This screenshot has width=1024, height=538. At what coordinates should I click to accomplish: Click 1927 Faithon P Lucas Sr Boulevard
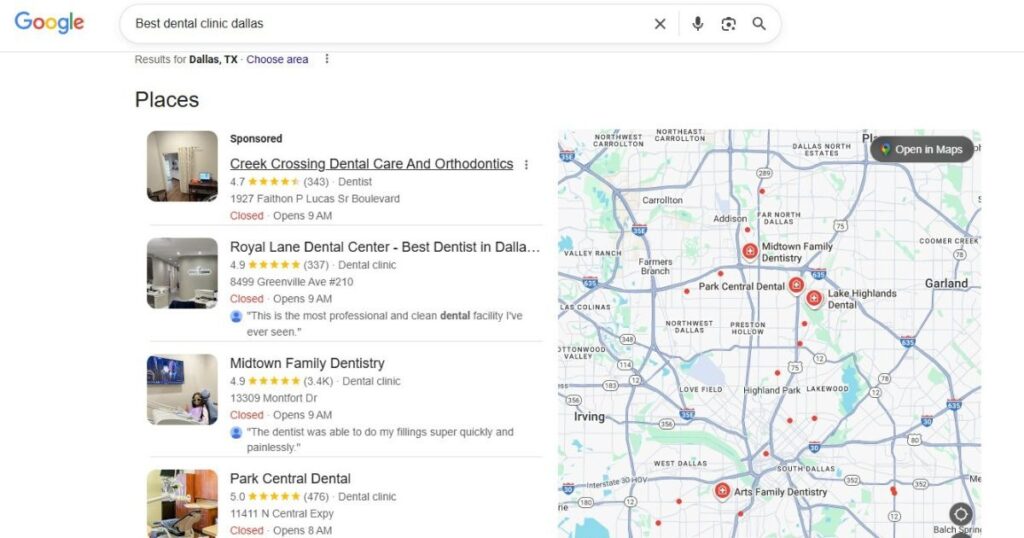click(315, 198)
